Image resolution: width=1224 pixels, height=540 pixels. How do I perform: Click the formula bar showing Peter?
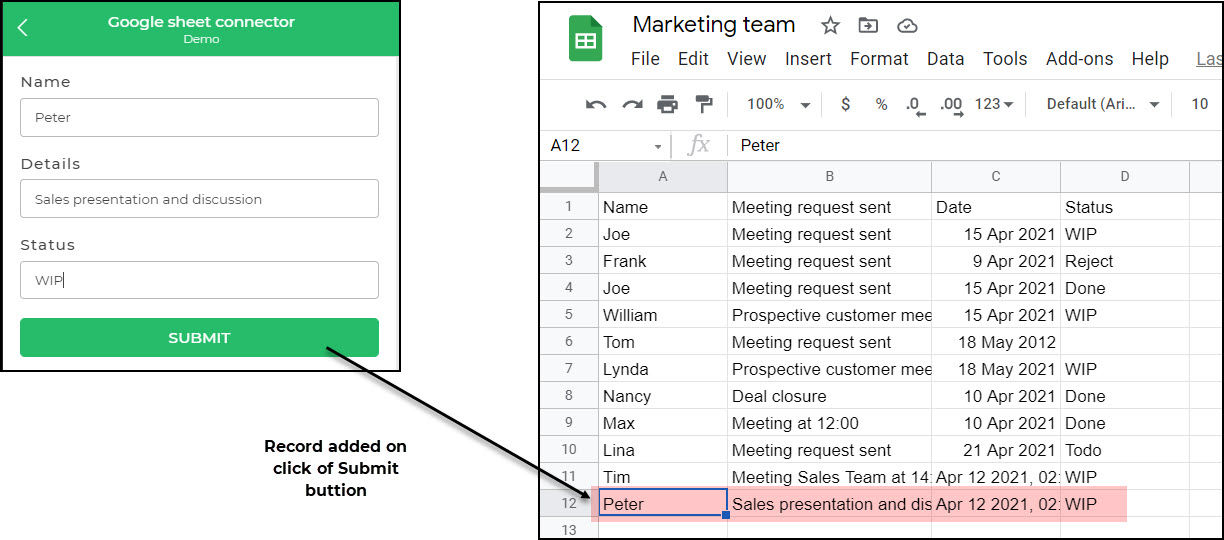click(x=975, y=146)
